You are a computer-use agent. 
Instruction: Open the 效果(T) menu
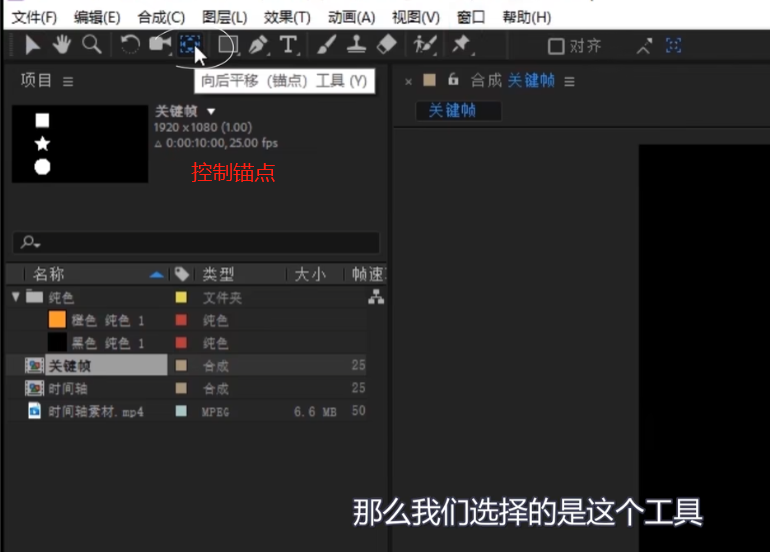[x=287, y=18]
